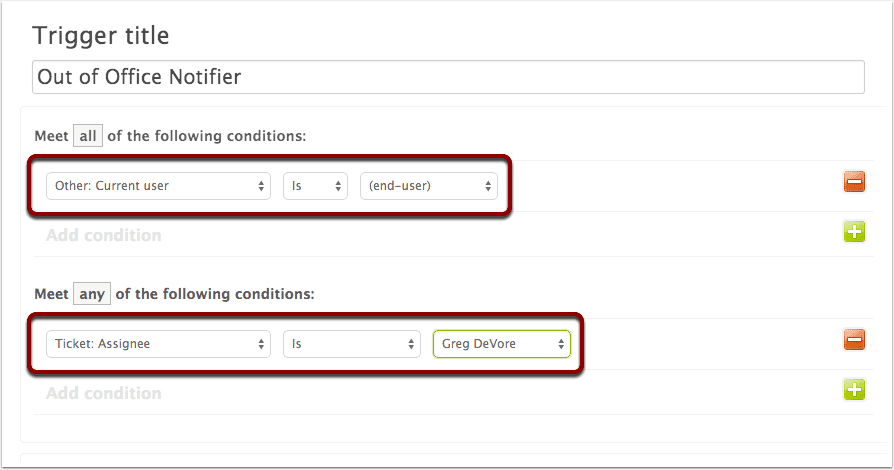This screenshot has height=470, width=894.
Task: Click the arrows on Ticket: Assignee selector
Action: click(x=261, y=344)
